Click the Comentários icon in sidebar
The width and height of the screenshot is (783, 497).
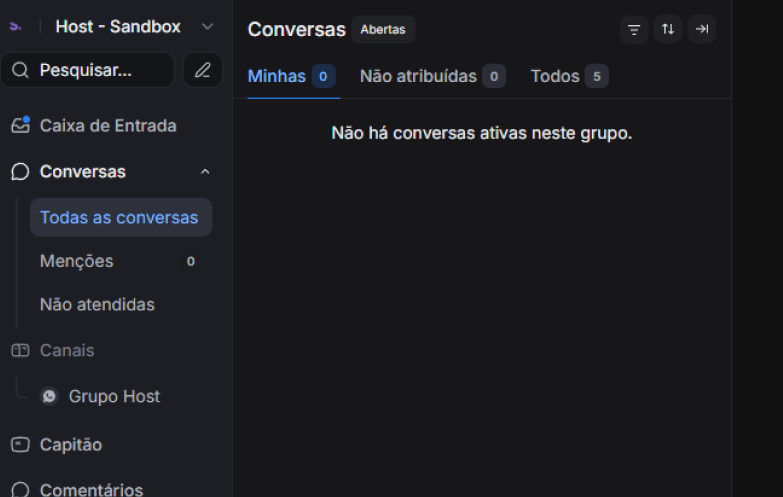coord(20,490)
